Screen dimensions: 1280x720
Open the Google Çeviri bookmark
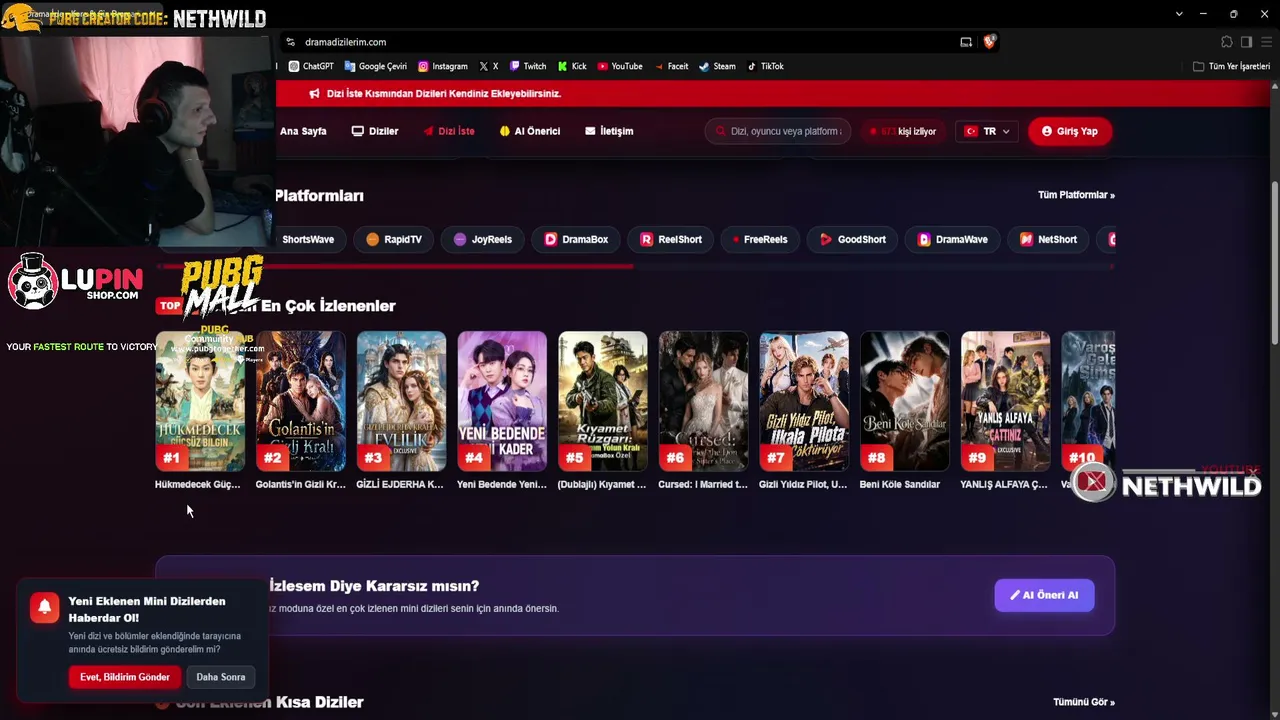point(375,66)
